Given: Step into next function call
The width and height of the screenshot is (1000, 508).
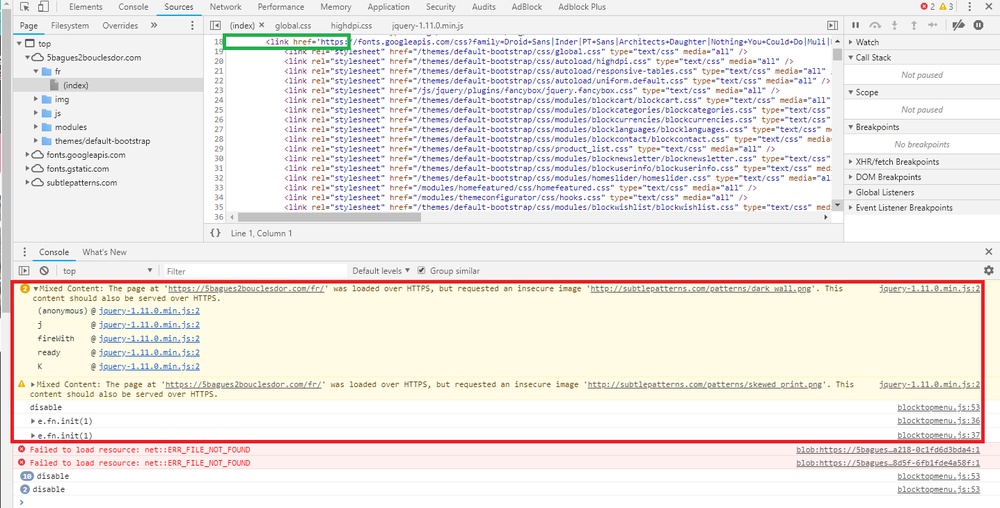Looking at the screenshot, I should (894, 25).
